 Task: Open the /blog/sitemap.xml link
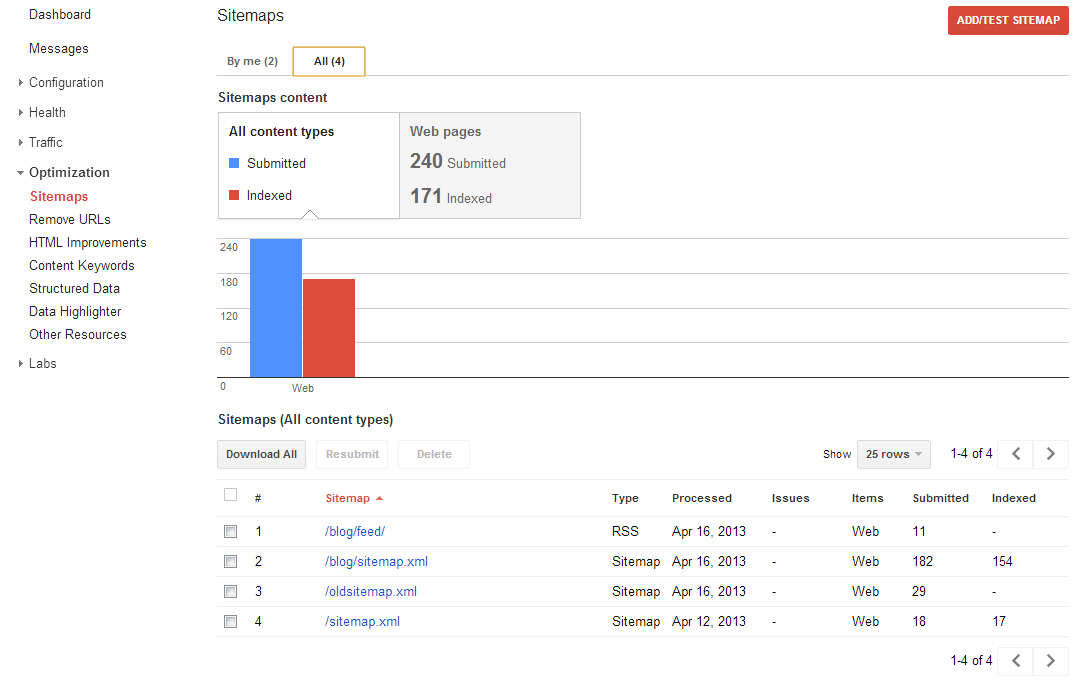coord(376,561)
